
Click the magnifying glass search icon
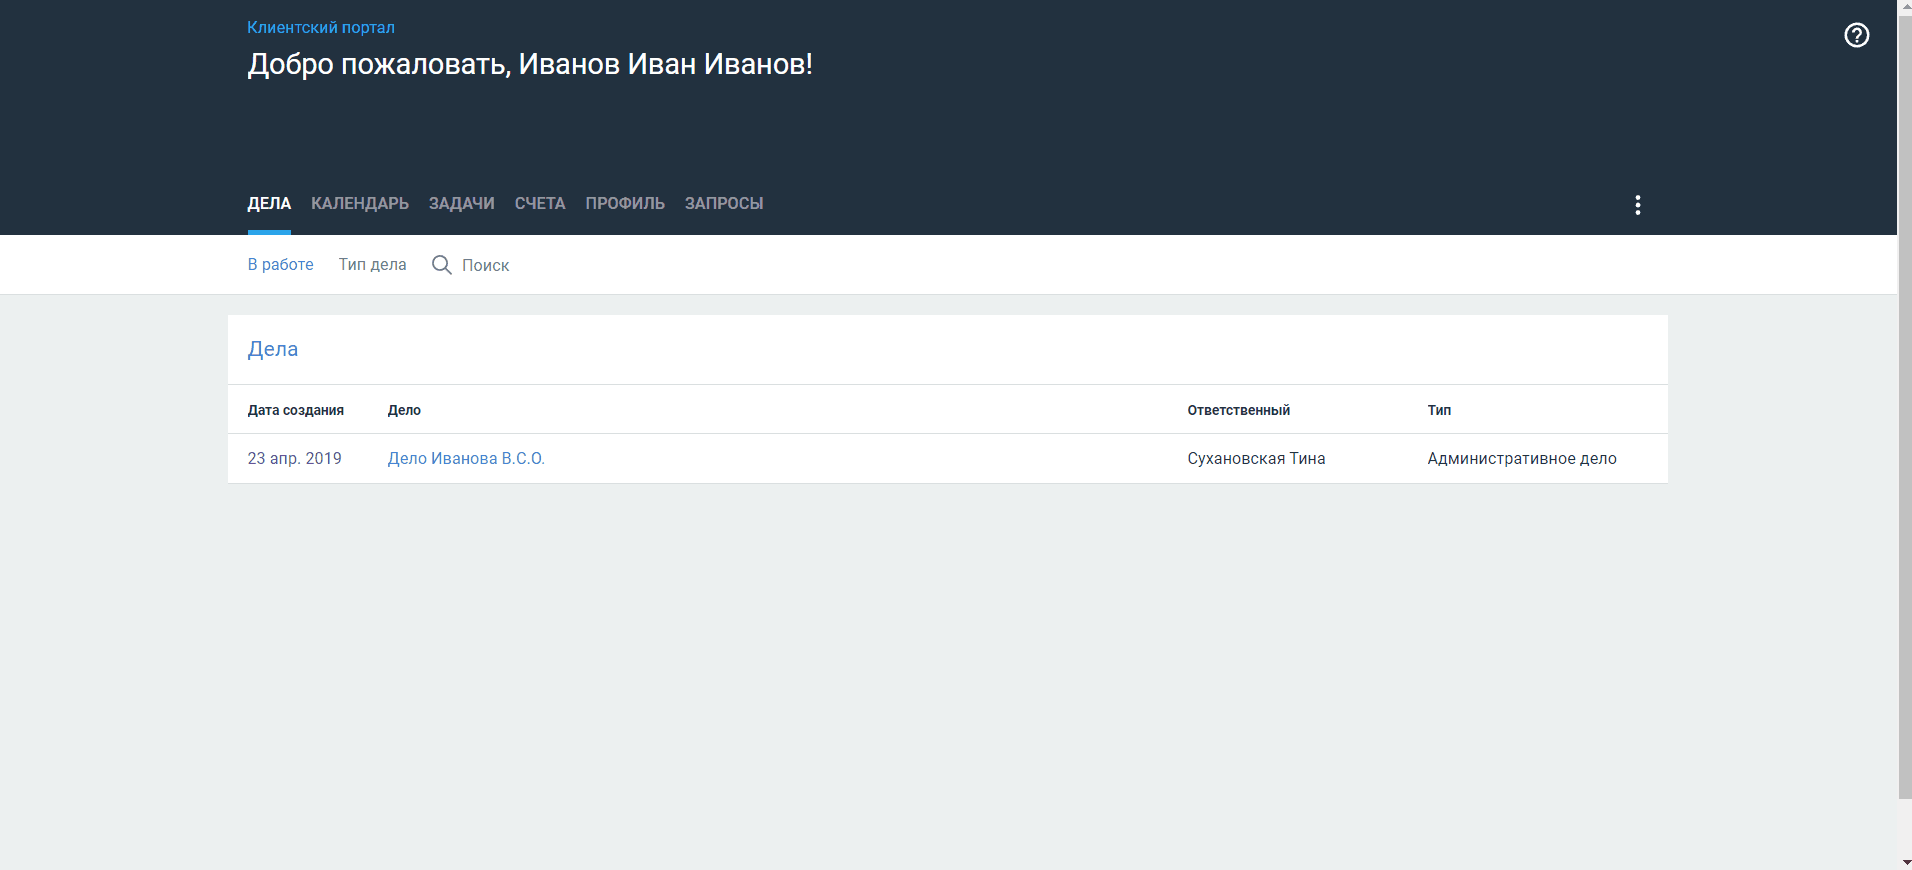coord(441,265)
